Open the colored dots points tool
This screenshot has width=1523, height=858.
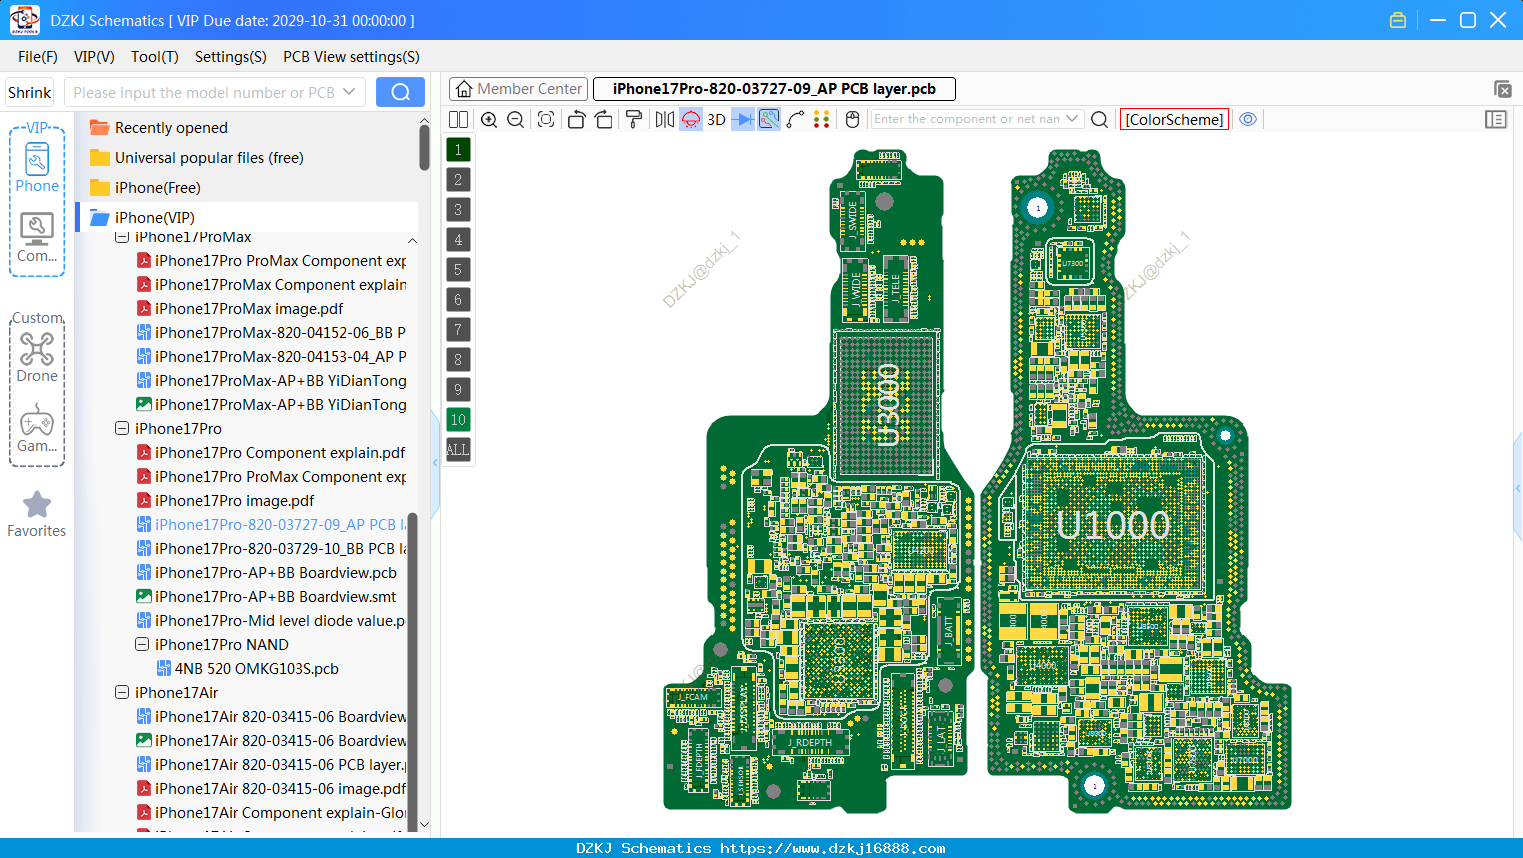[822, 120]
